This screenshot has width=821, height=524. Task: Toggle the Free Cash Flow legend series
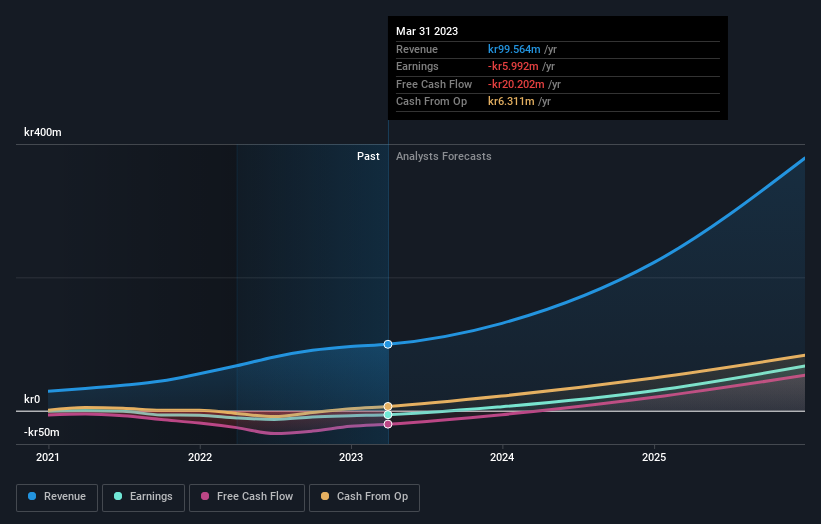247,497
